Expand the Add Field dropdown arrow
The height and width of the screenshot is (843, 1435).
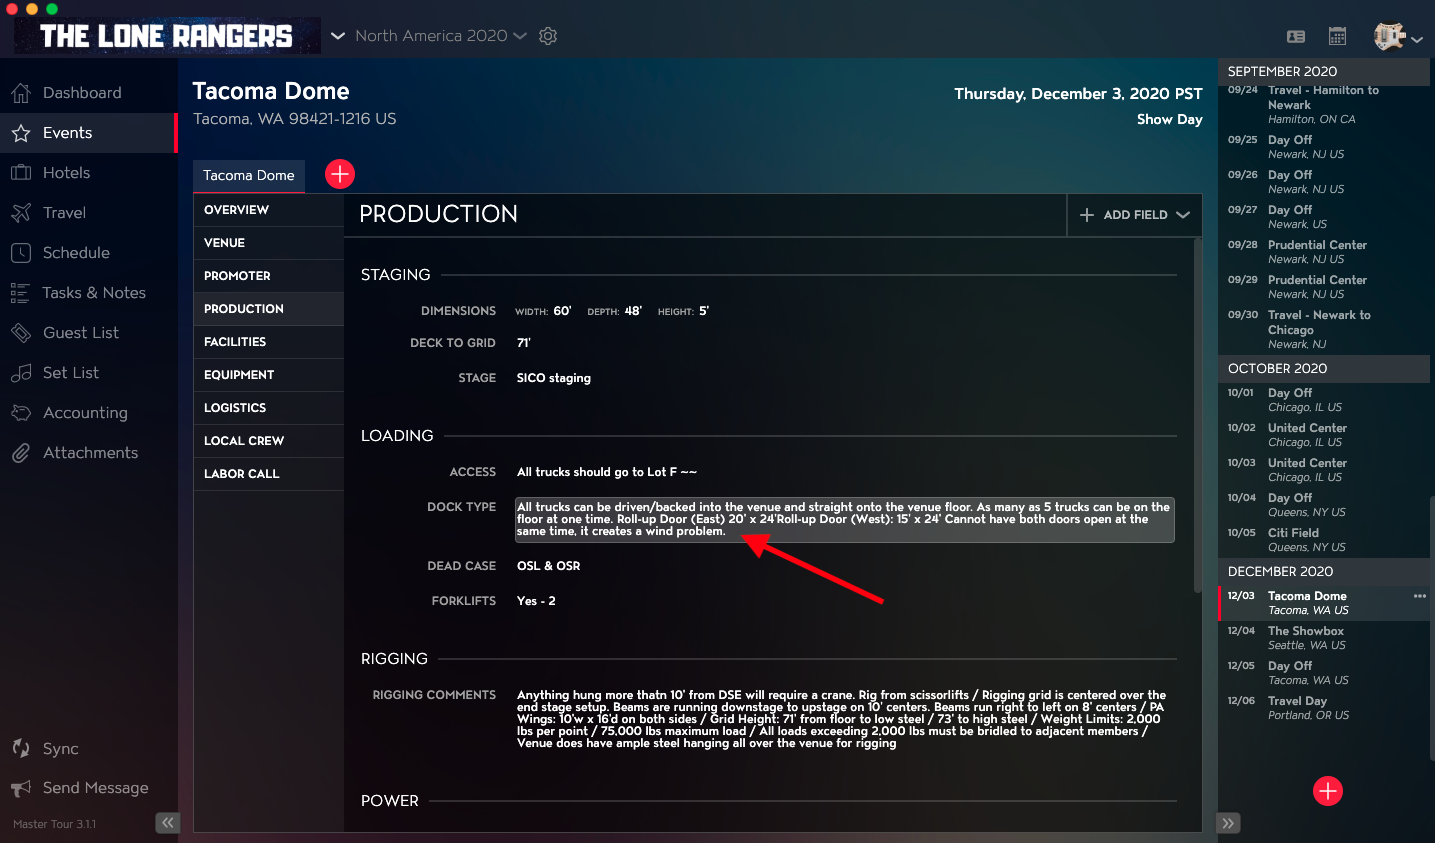[1183, 215]
